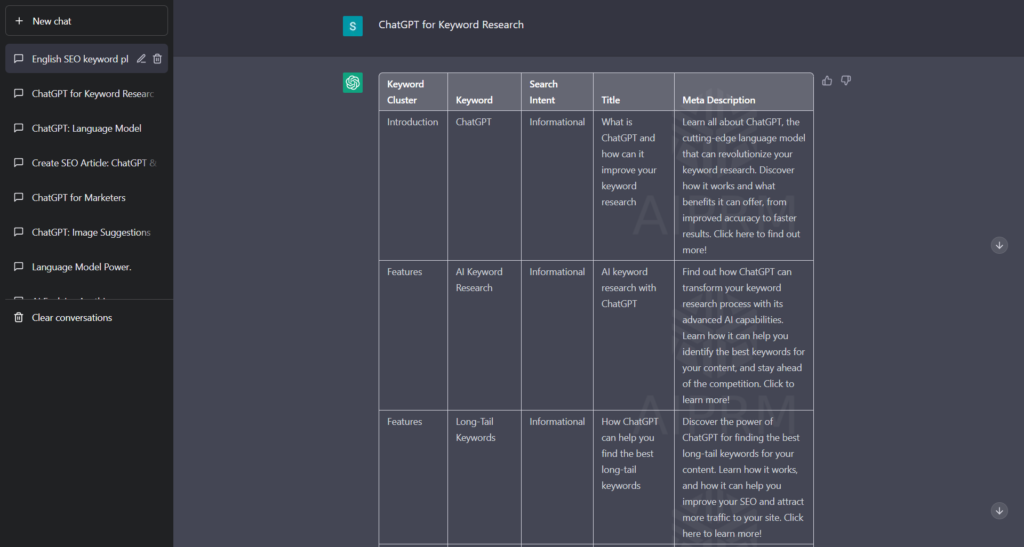Click meta description starting 'Discover the power of'
Viewport: 1024px width, 547px height.
coord(744,478)
